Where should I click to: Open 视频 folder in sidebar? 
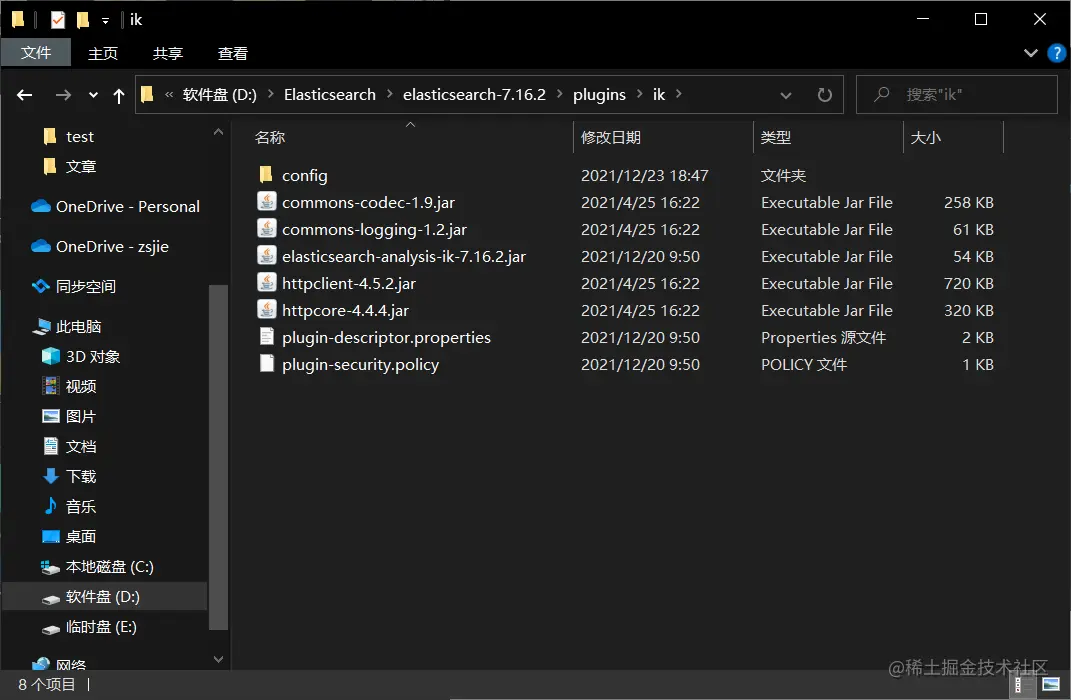[x=70, y=387]
